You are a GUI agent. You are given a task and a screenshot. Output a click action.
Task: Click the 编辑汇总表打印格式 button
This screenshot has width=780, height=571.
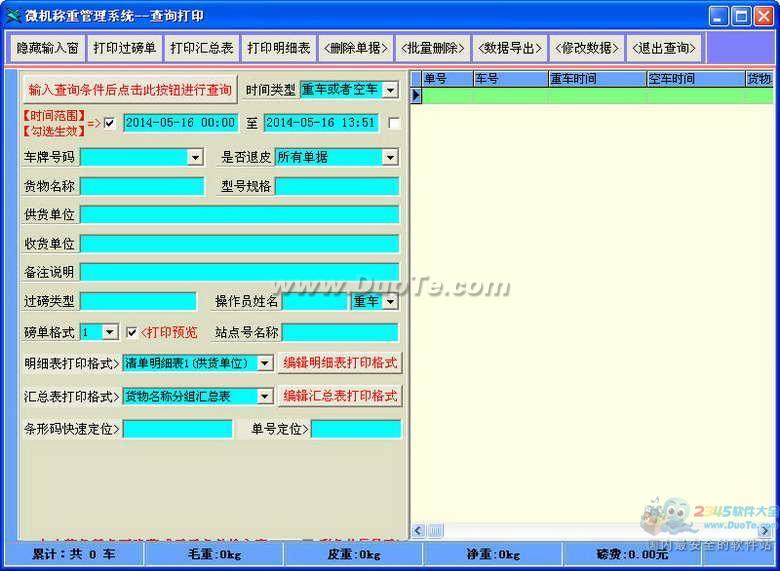coord(340,396)
